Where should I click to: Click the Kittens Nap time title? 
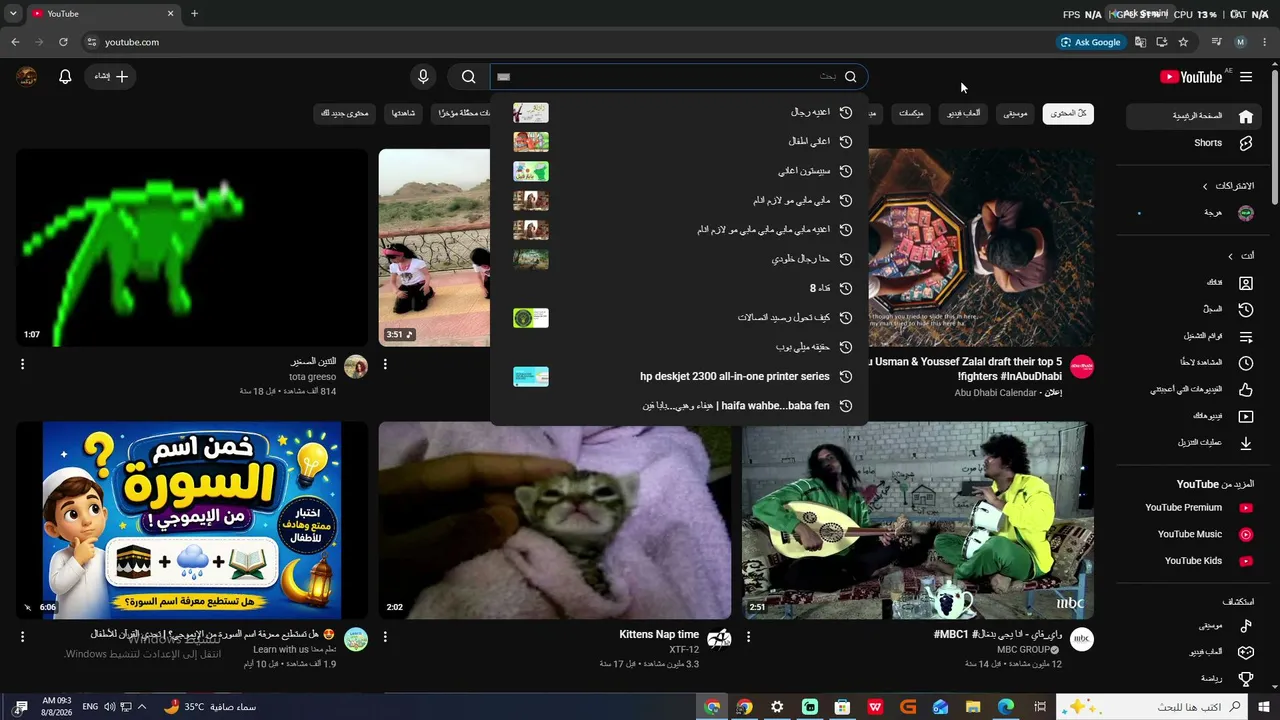[659, 634]
